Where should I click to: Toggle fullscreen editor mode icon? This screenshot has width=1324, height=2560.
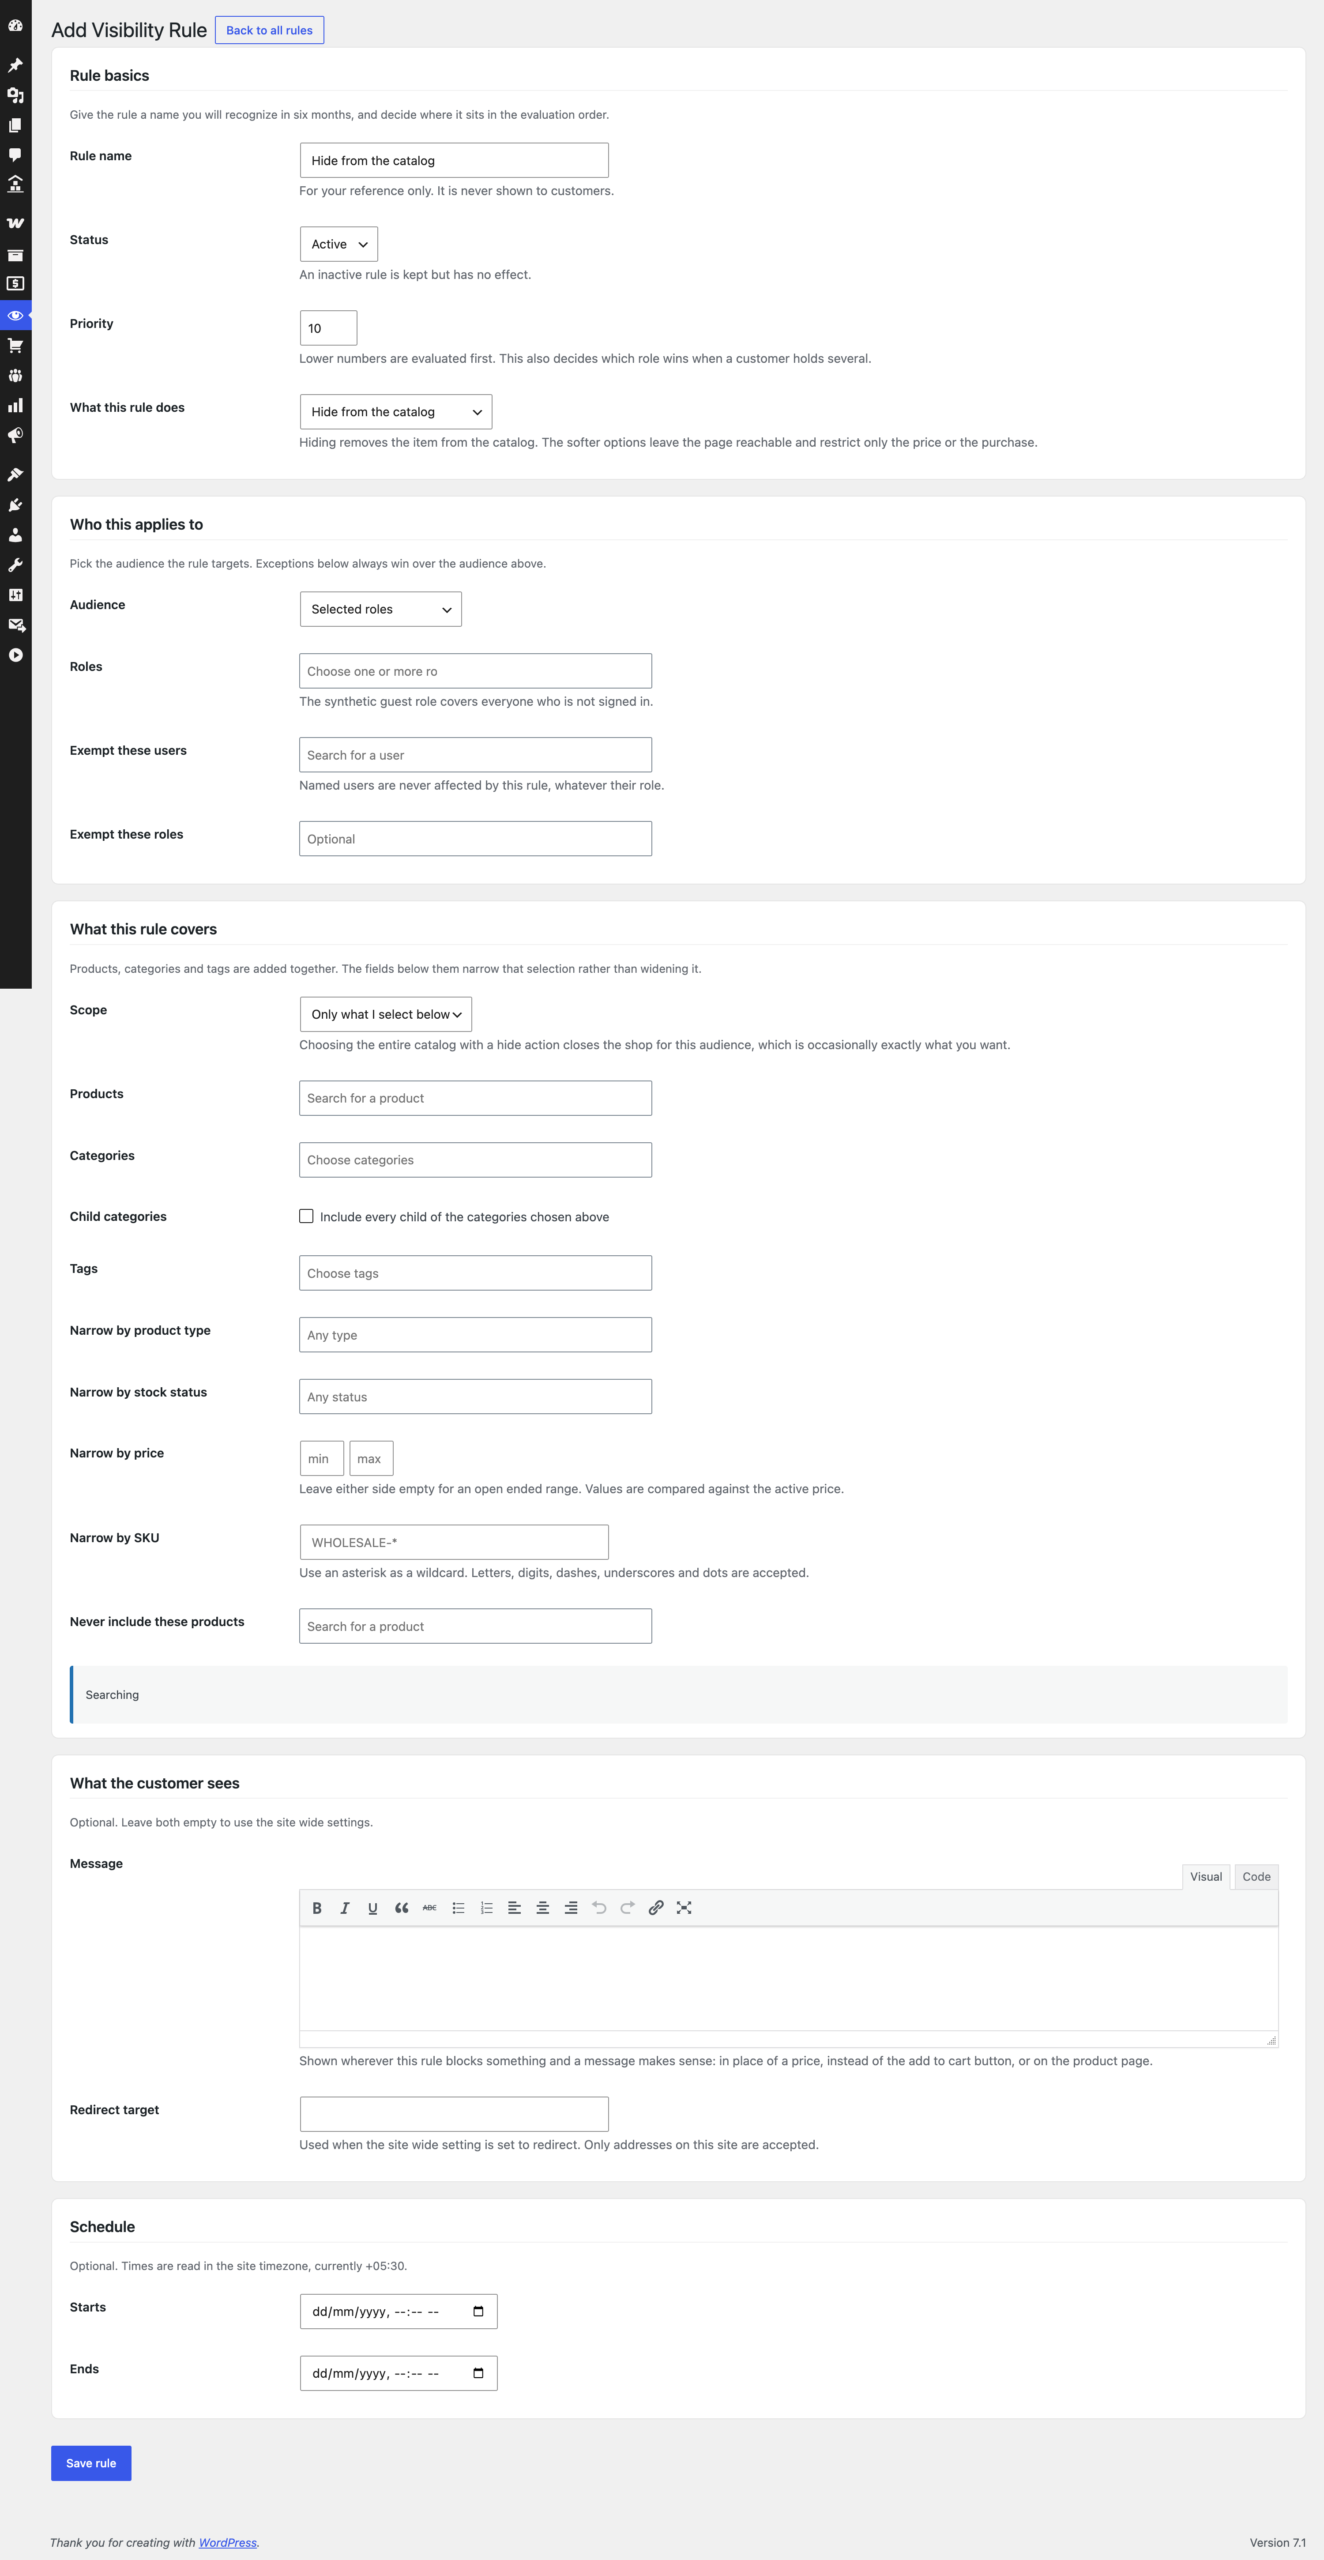click(684, 1908)
